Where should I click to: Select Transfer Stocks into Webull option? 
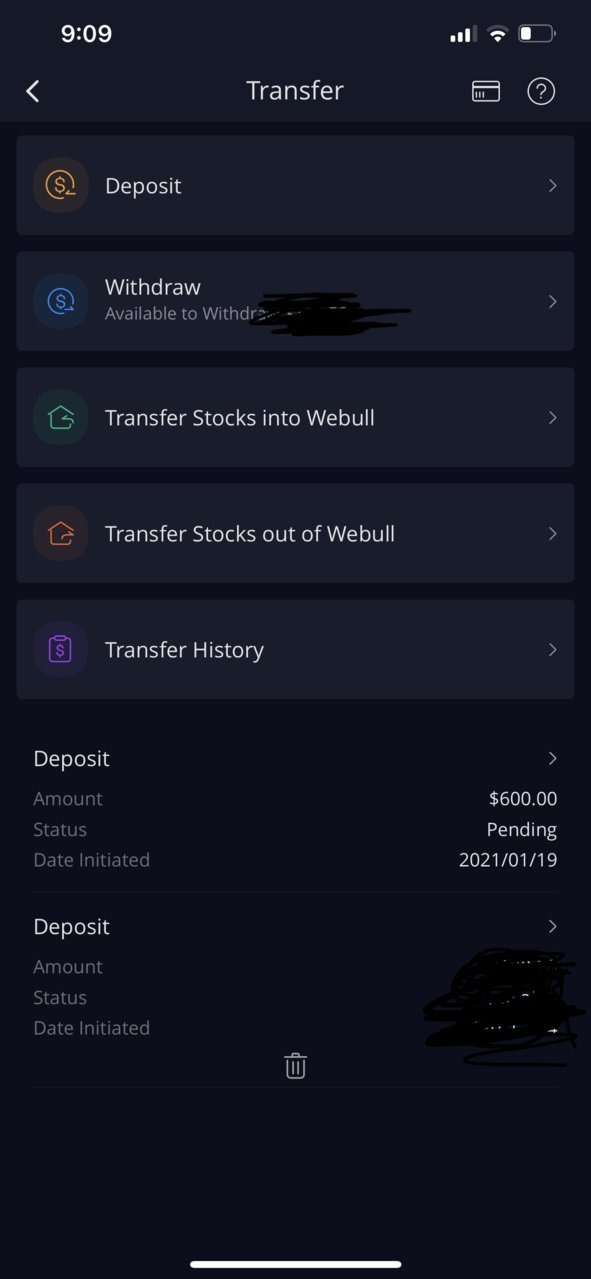[295, 417]
